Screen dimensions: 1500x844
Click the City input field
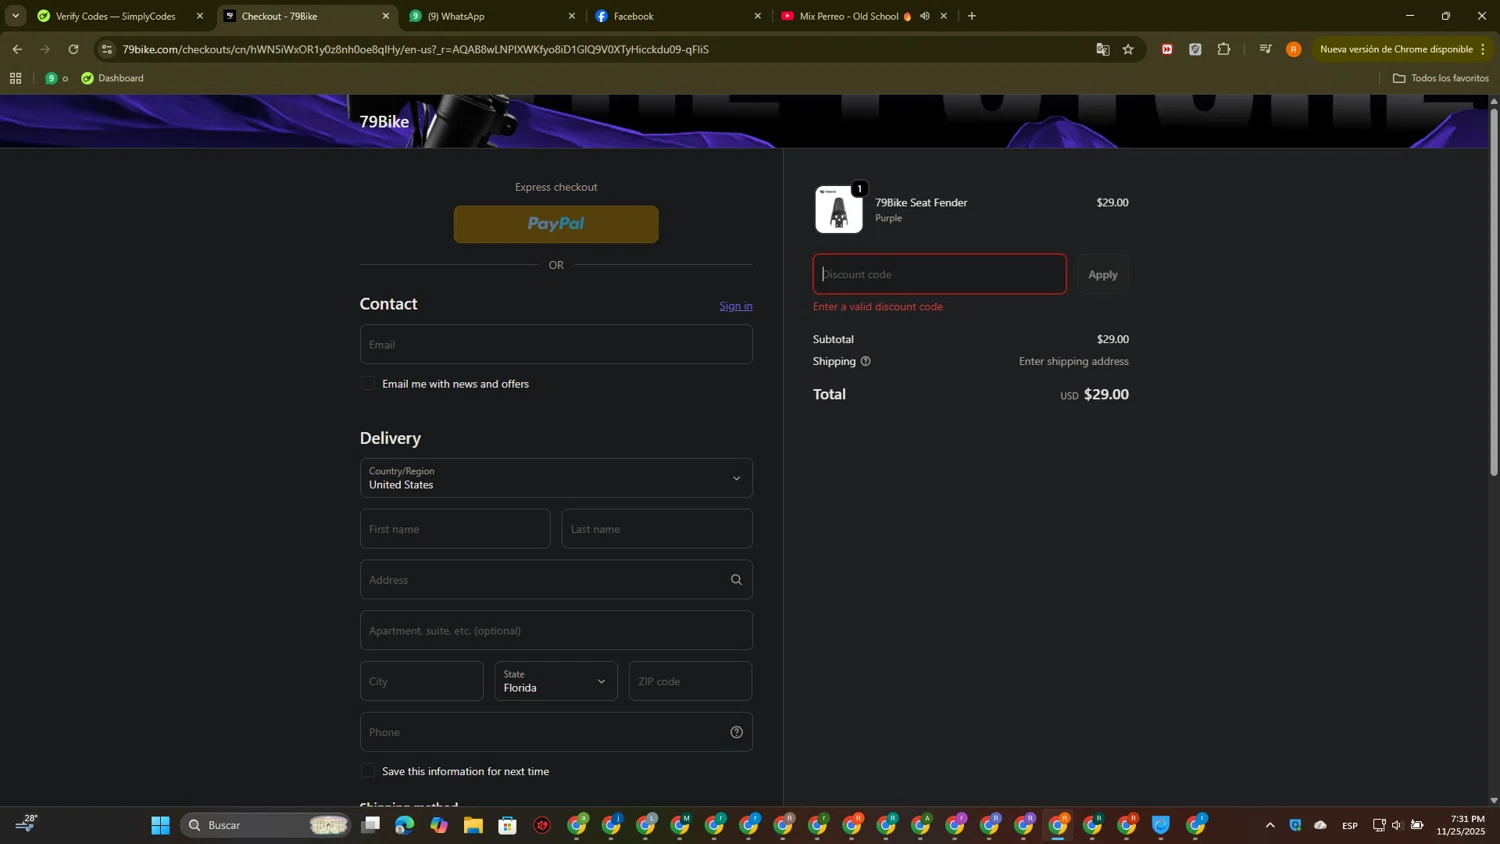pyautogui.click(x=421, y=681)
